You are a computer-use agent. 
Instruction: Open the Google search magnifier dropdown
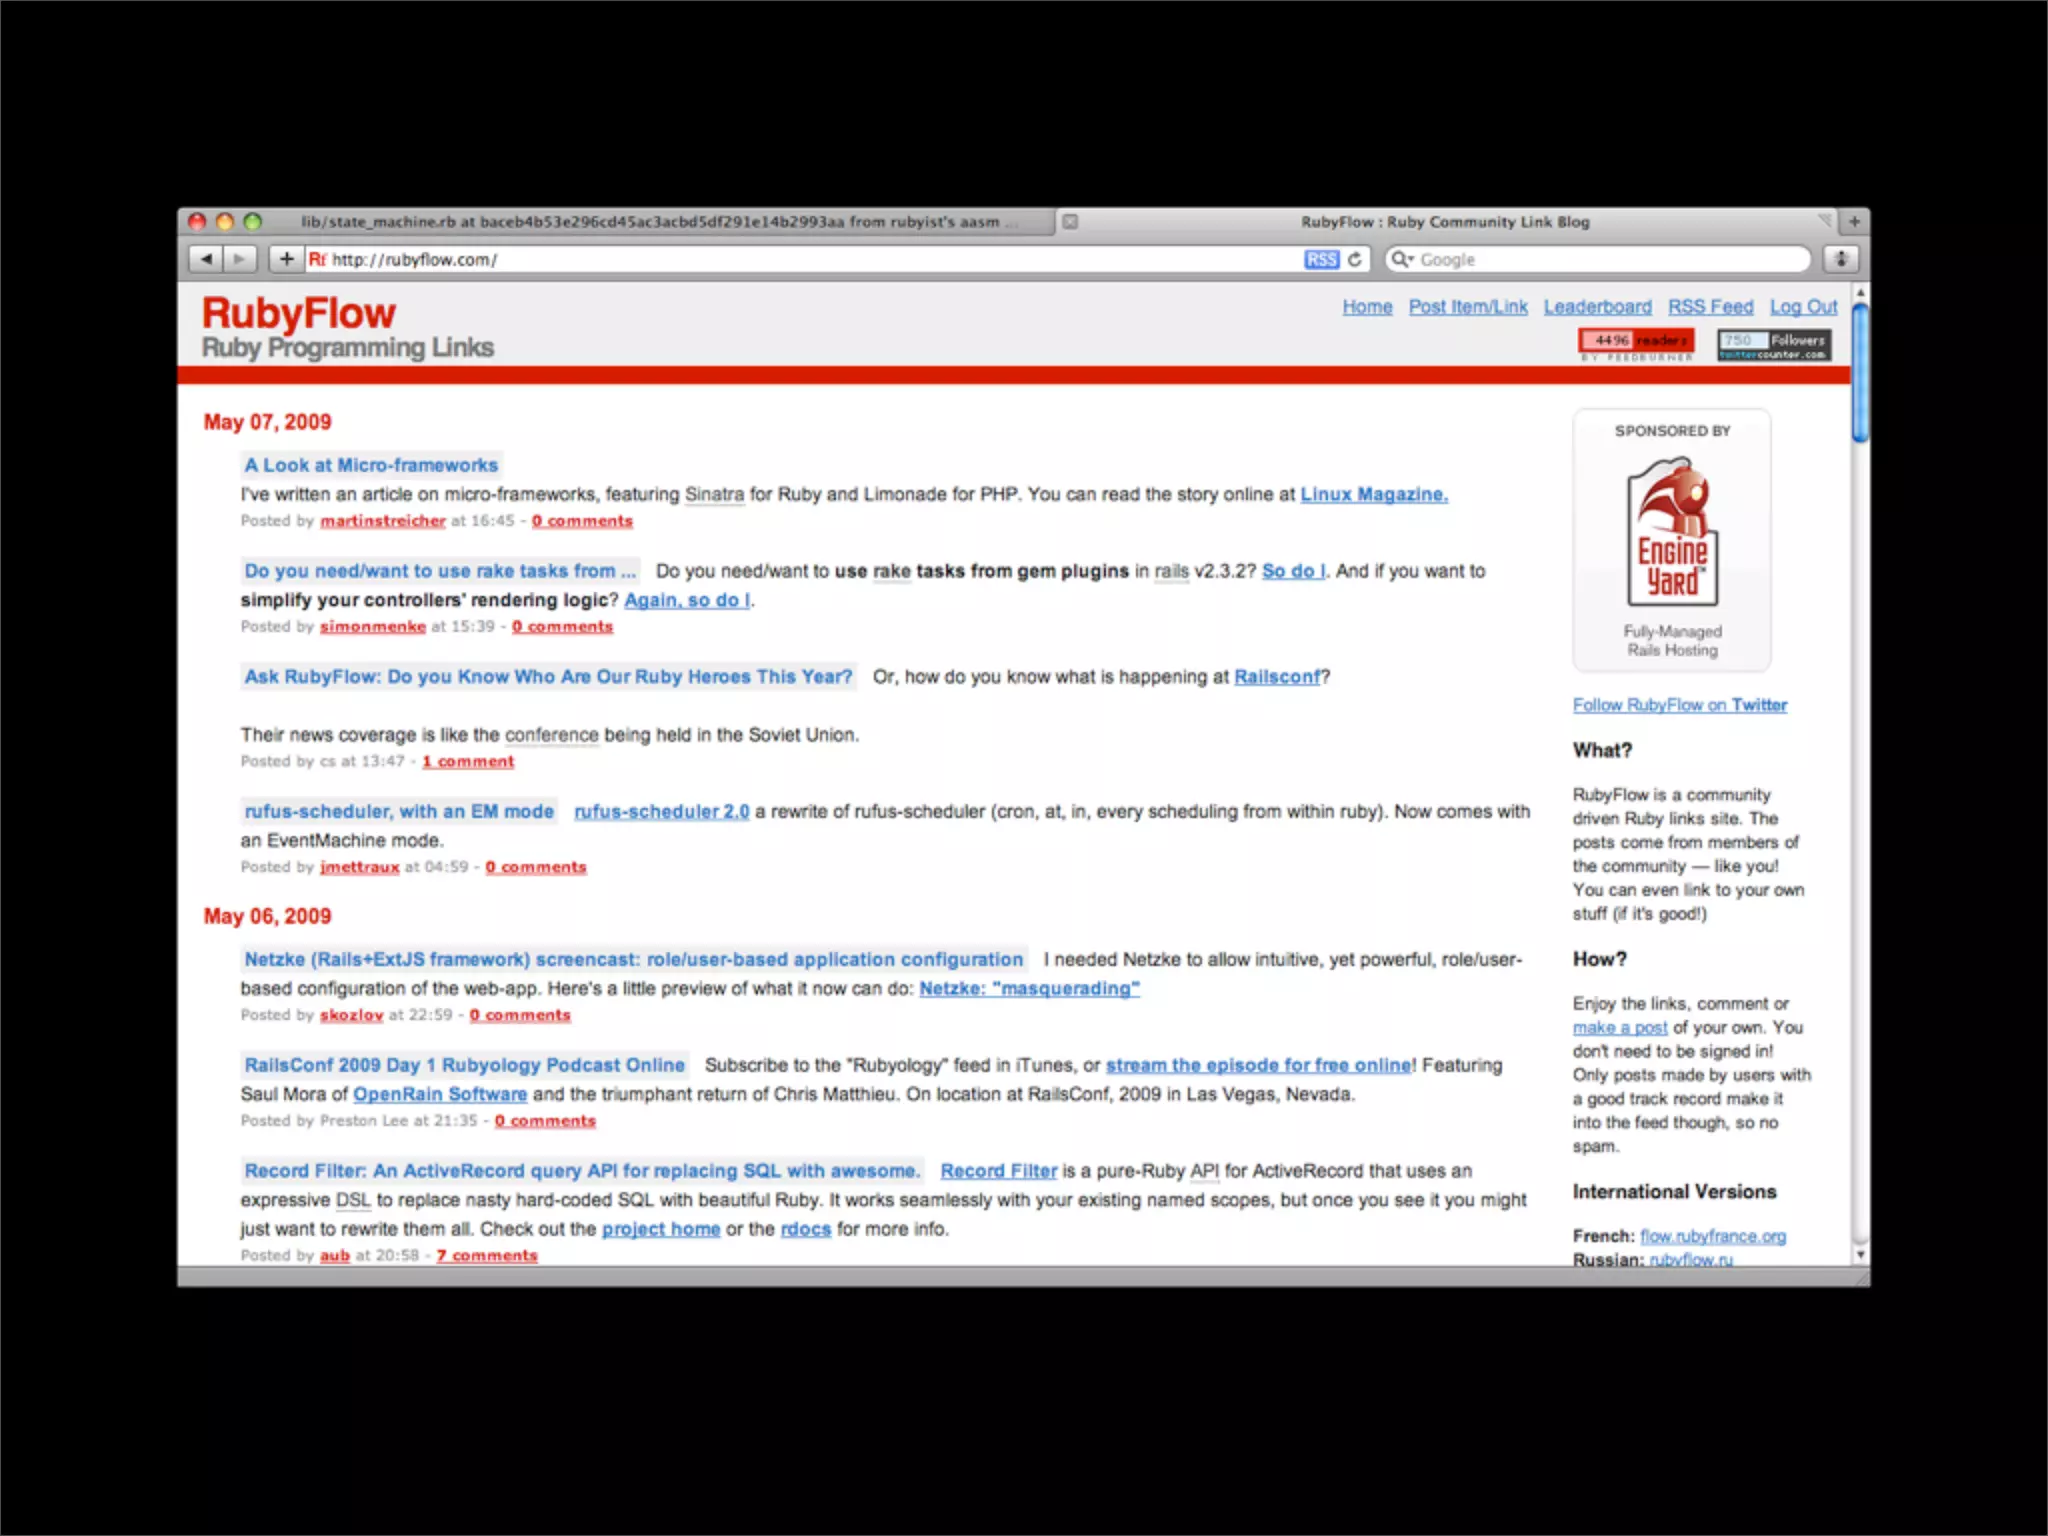(1403, 259)
